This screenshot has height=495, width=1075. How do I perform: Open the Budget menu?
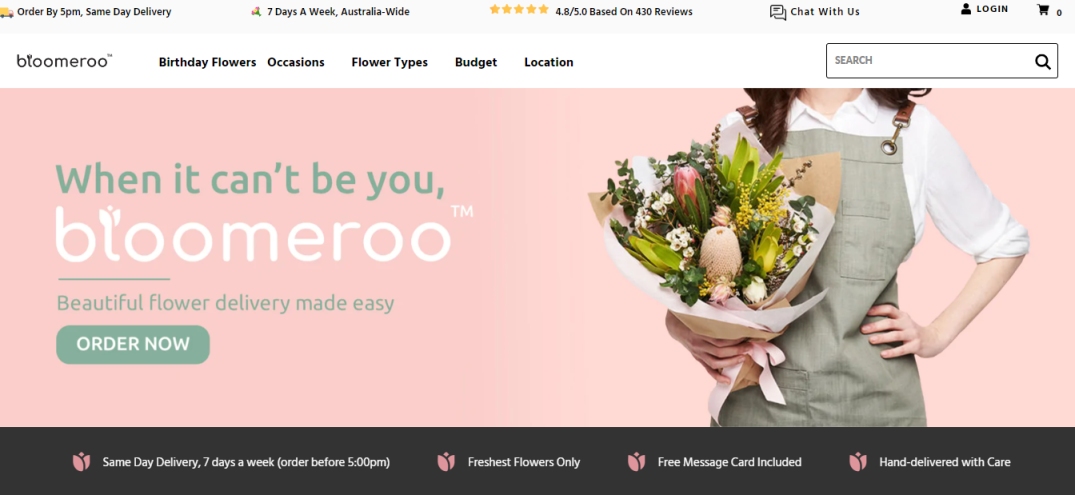tap(476, 62)
